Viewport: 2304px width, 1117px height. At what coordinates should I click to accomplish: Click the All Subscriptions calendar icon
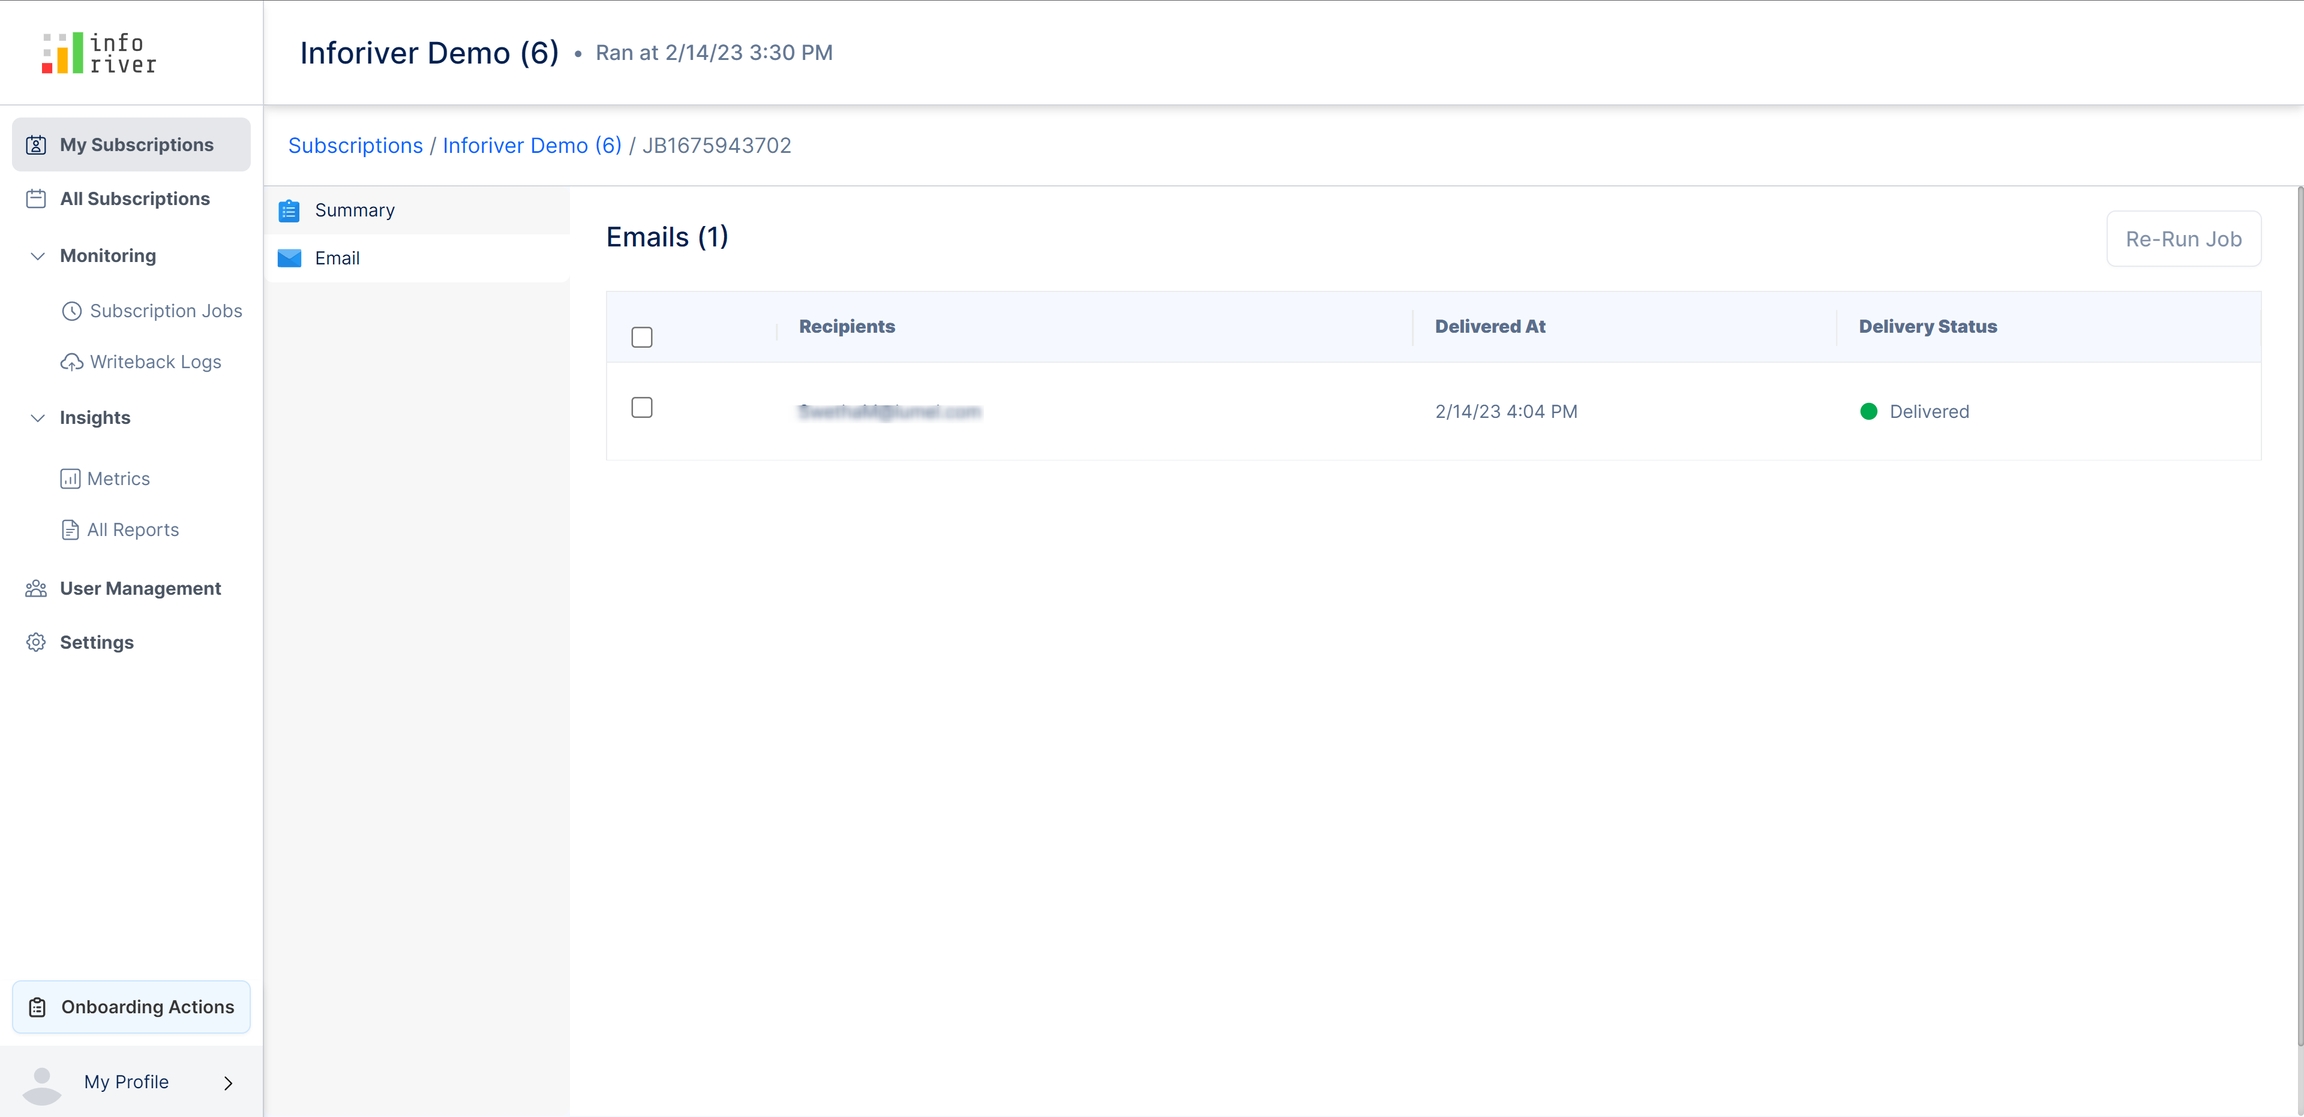[x=36, y=199]
